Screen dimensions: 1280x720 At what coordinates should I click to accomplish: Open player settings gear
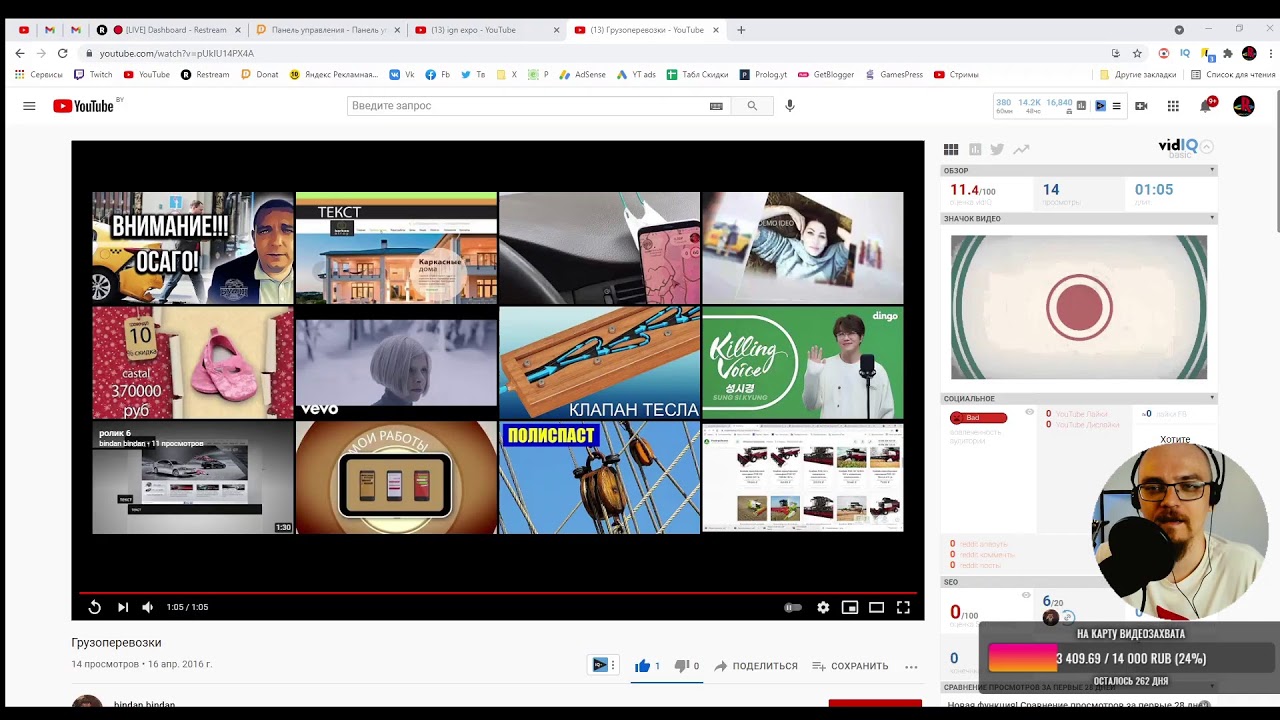[x=823, y=607]
